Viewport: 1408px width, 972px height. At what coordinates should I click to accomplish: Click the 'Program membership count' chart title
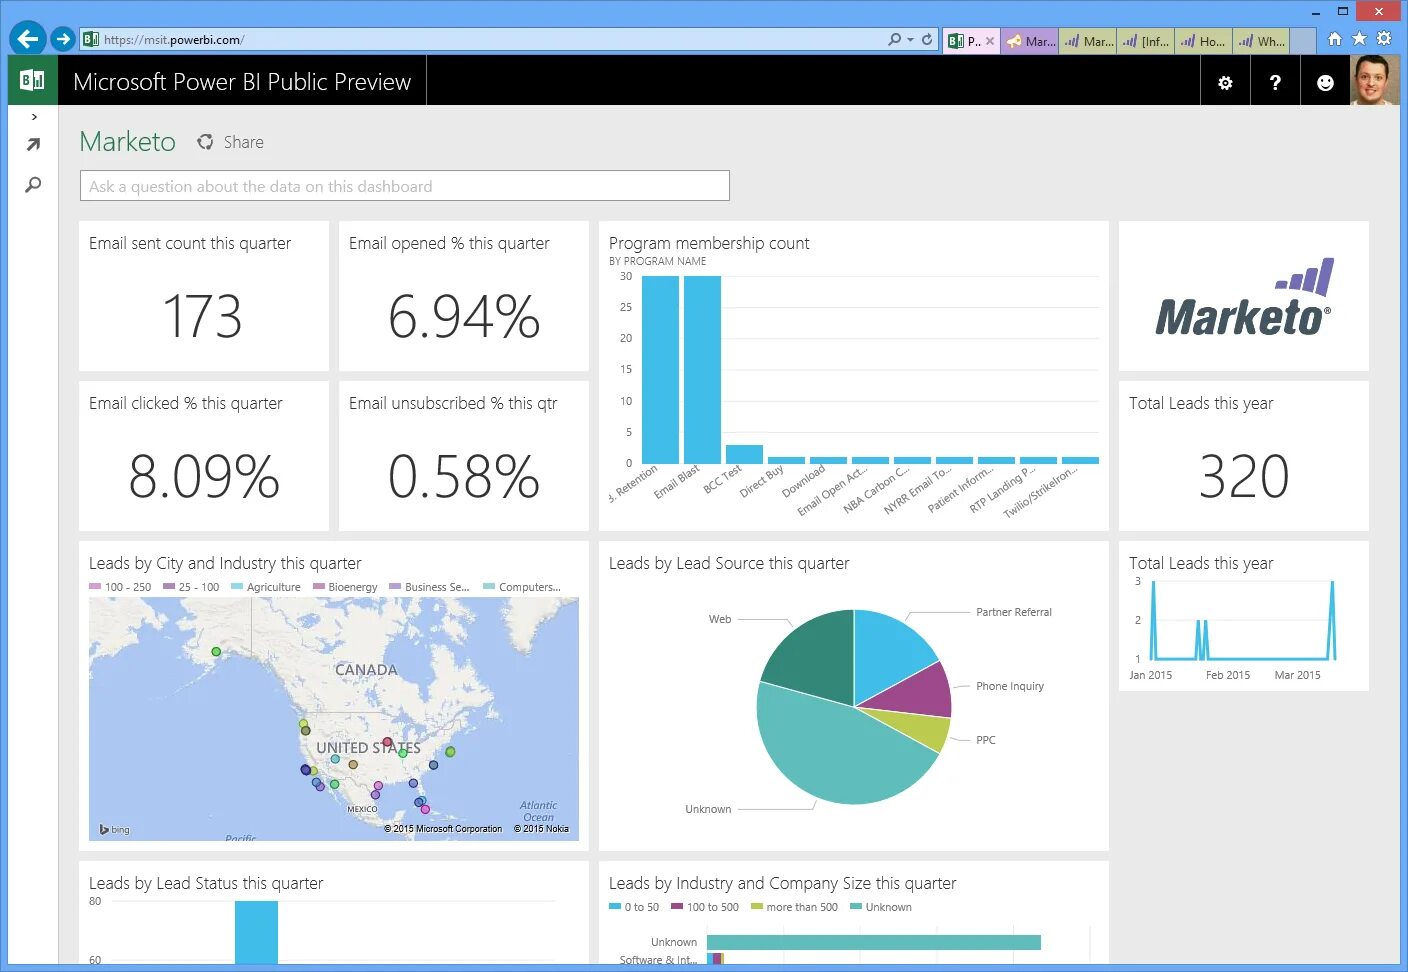[x=709, y=243]
